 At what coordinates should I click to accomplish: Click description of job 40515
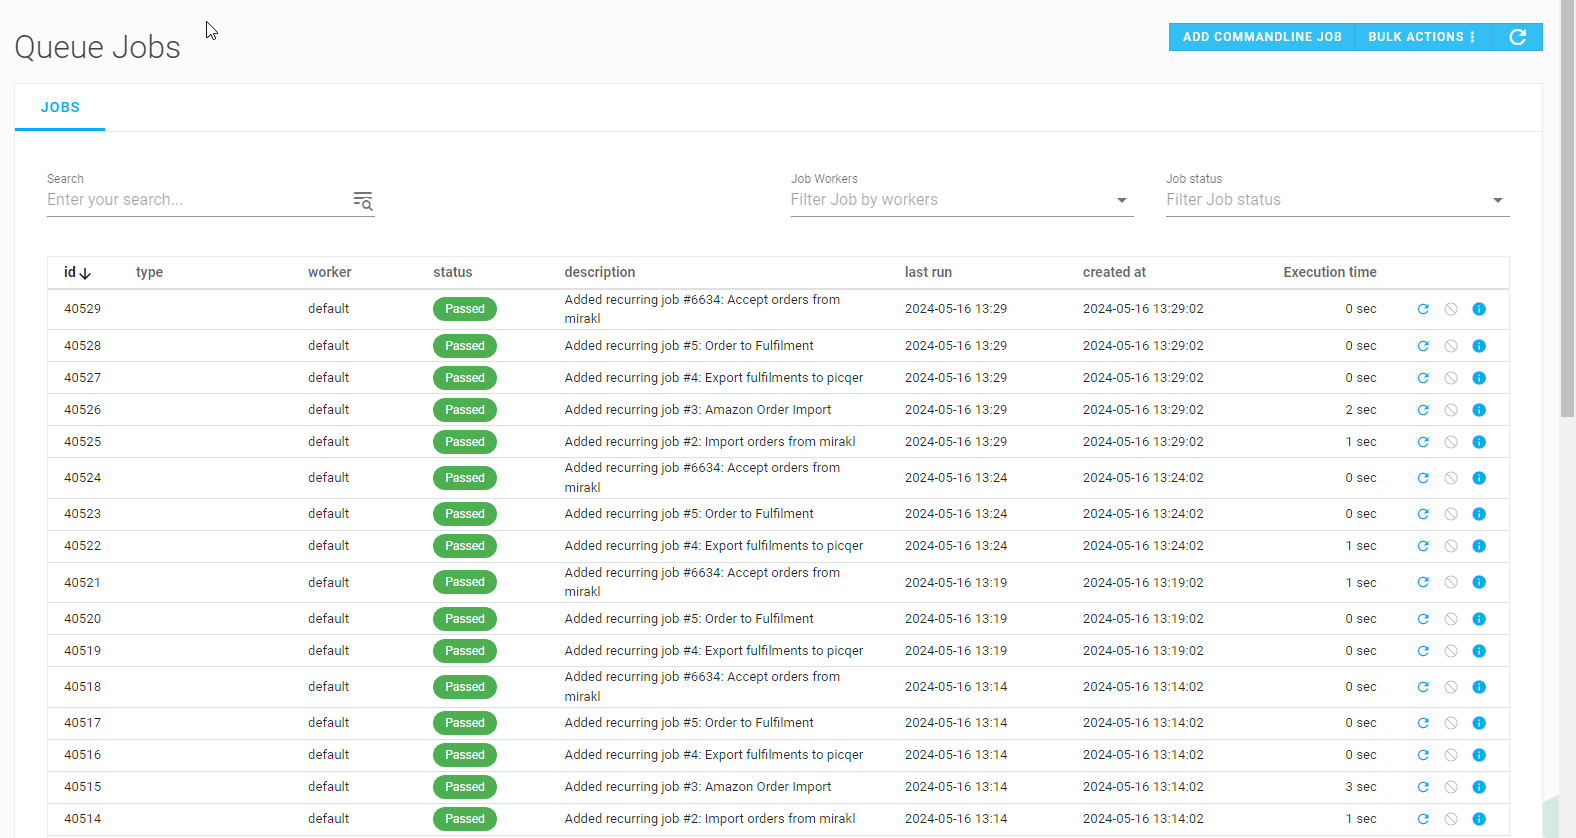click(x=698, y=787)
